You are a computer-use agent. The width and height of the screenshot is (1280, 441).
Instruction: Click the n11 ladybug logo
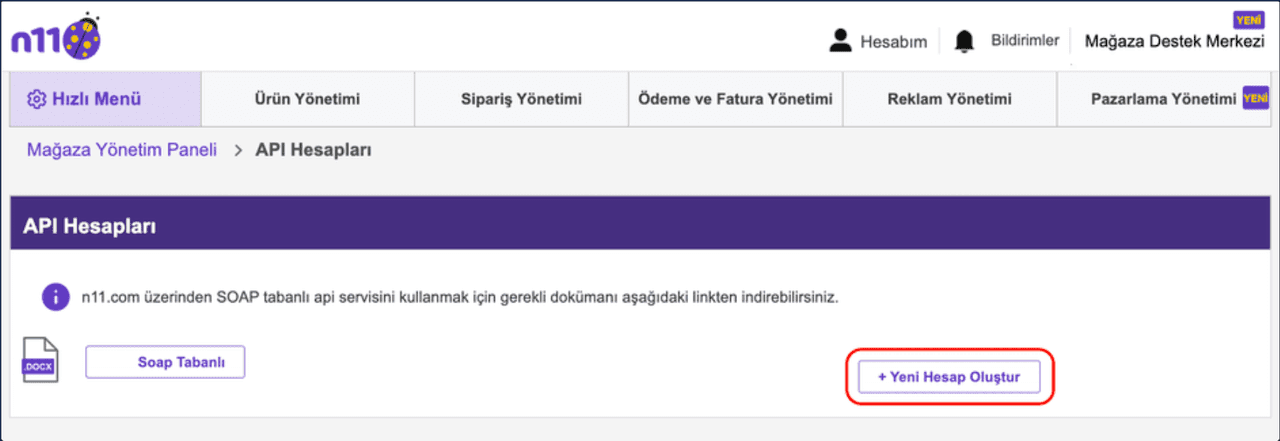tap(54, 37)
